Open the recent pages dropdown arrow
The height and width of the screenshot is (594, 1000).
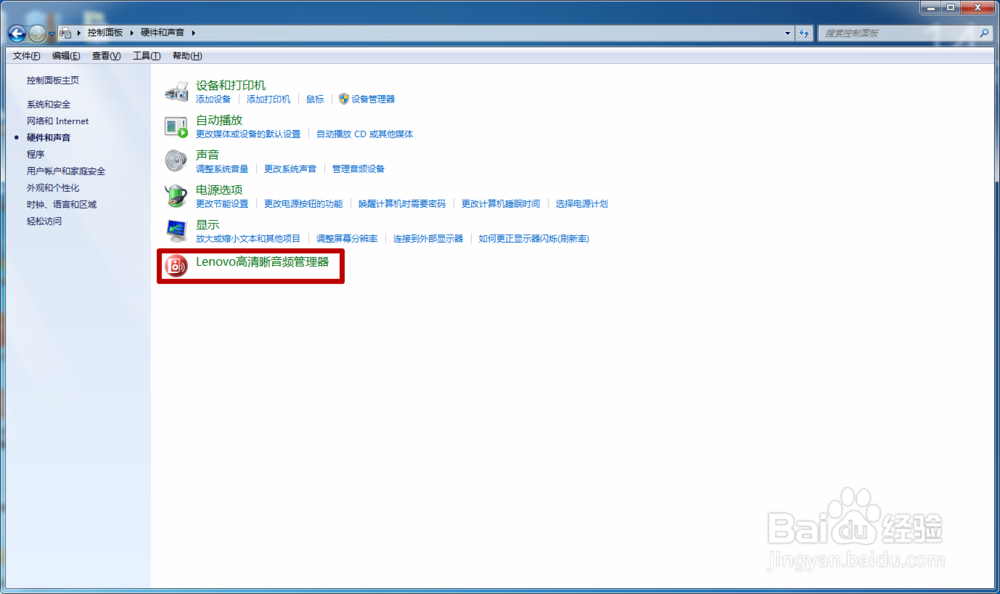coord(52,34)
